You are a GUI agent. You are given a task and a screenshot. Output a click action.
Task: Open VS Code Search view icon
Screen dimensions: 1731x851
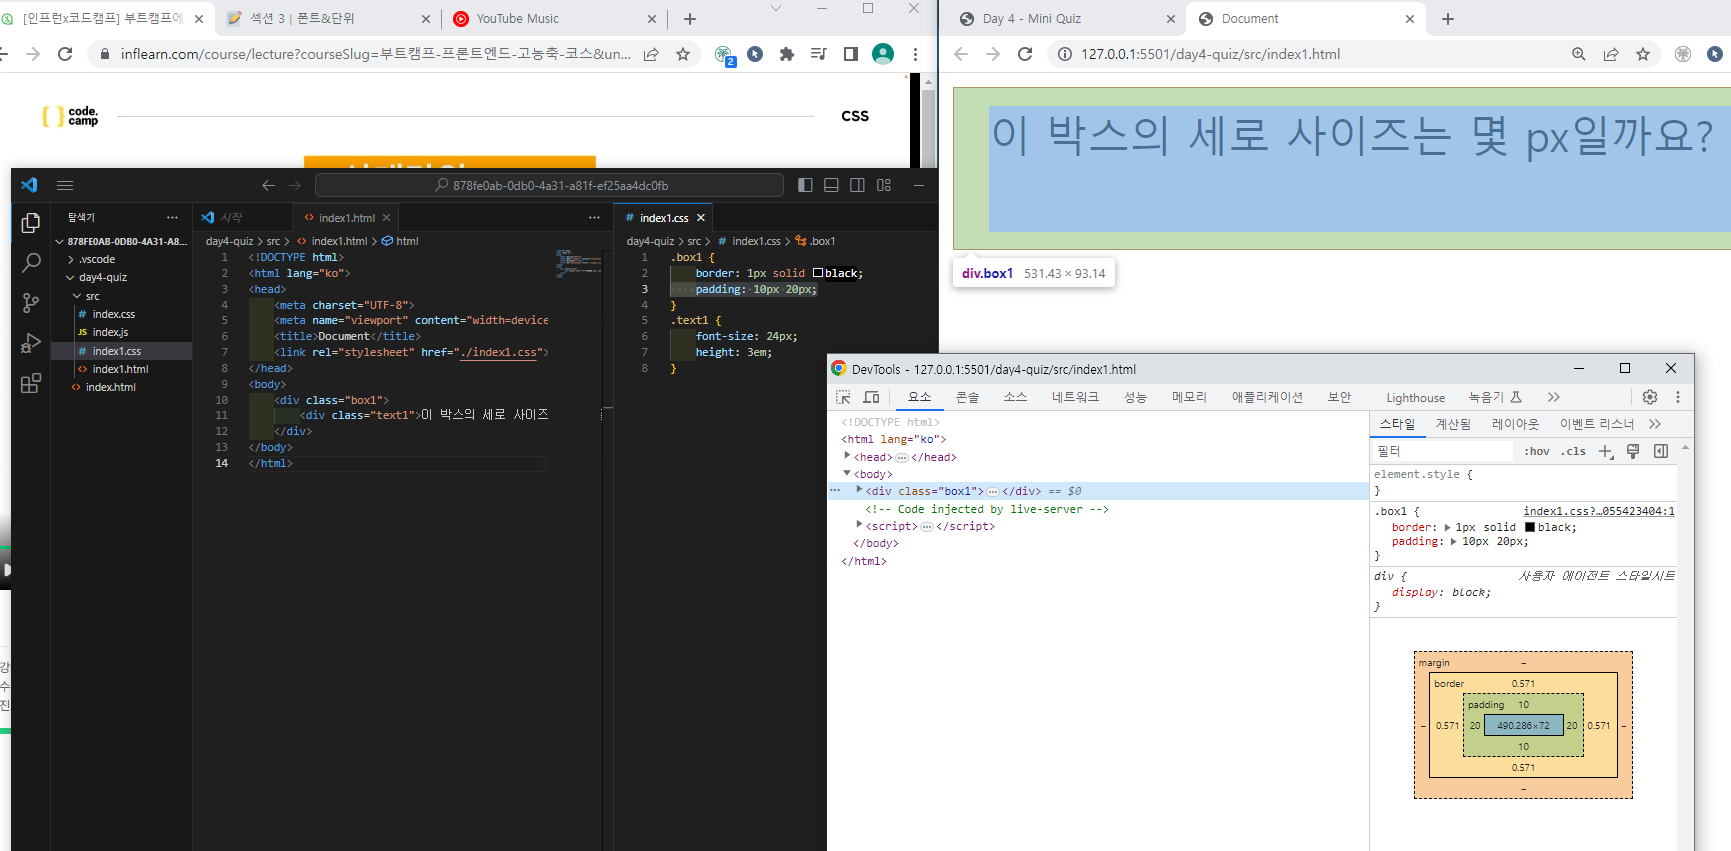pyautogui.click(x=31, y=263)
